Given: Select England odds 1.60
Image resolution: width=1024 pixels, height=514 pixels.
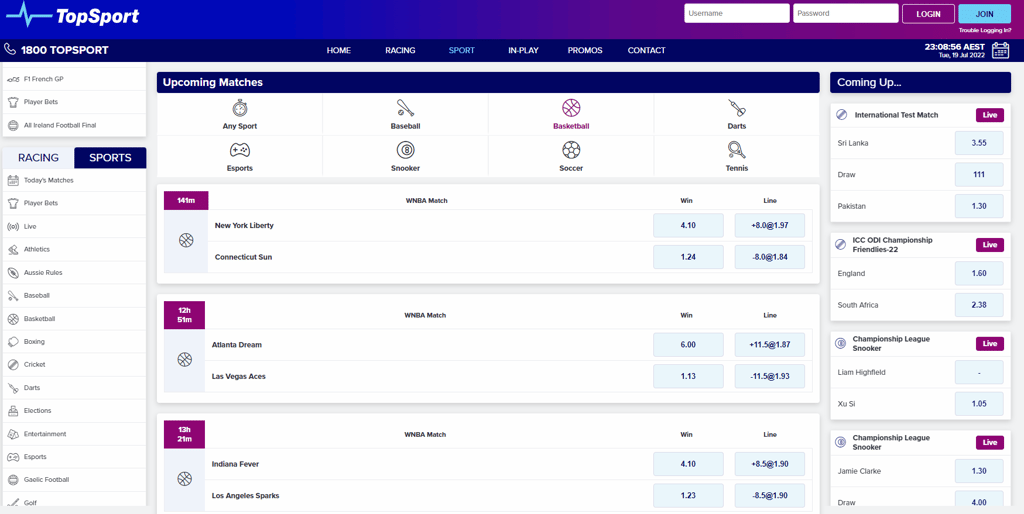Looking at the screenshot, I should [x=979, y=273].
